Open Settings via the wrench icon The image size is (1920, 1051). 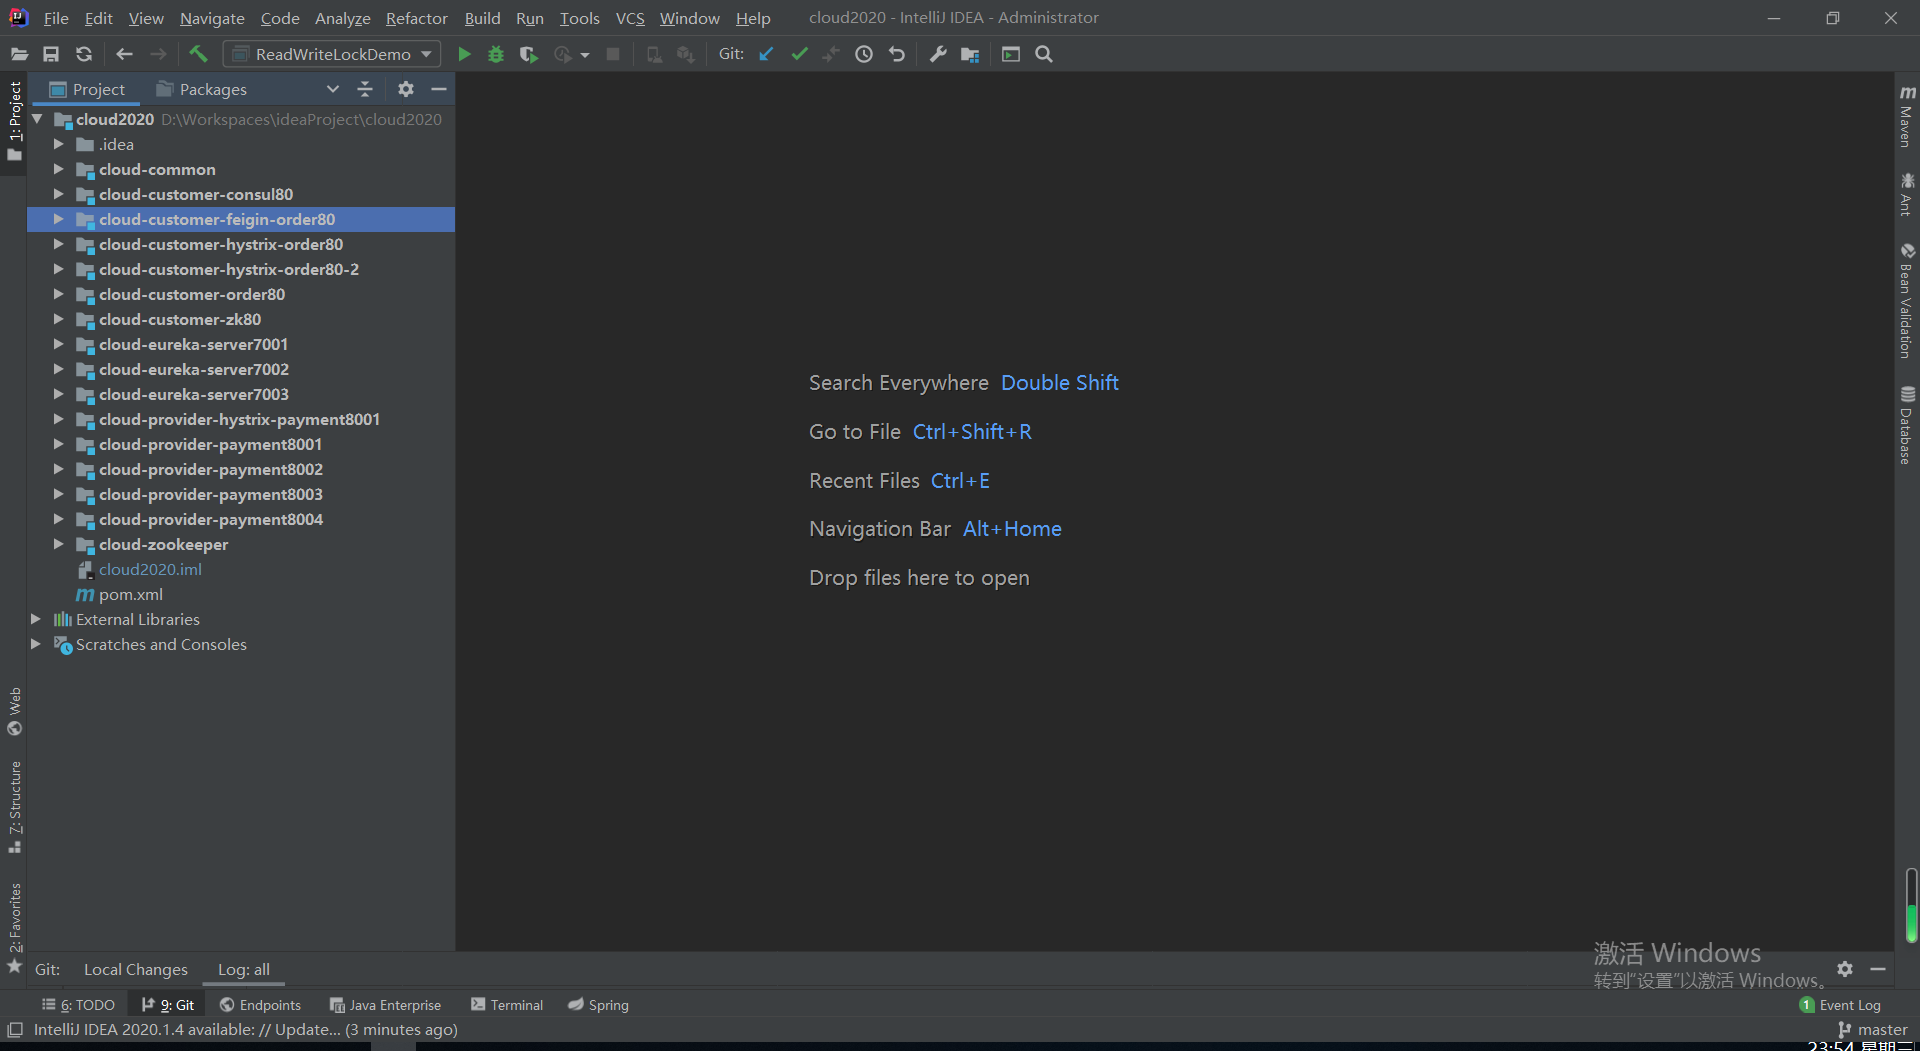937,54
